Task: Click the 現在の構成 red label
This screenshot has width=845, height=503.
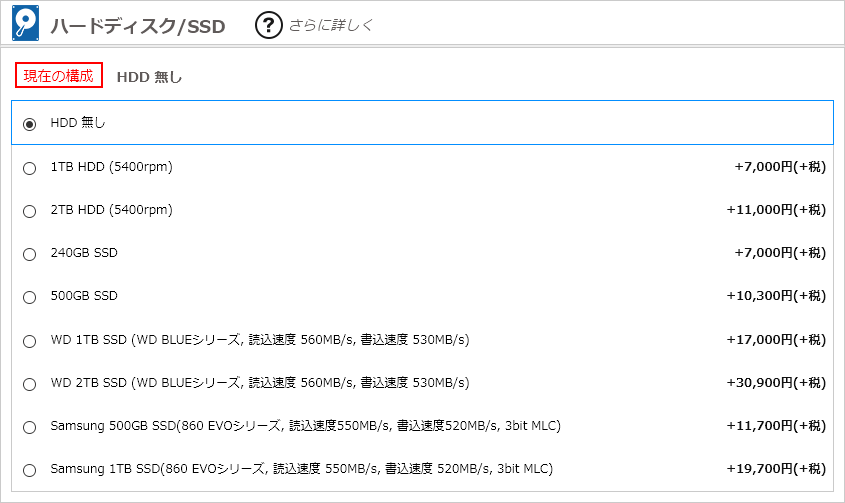Action: tap(59, 75)
